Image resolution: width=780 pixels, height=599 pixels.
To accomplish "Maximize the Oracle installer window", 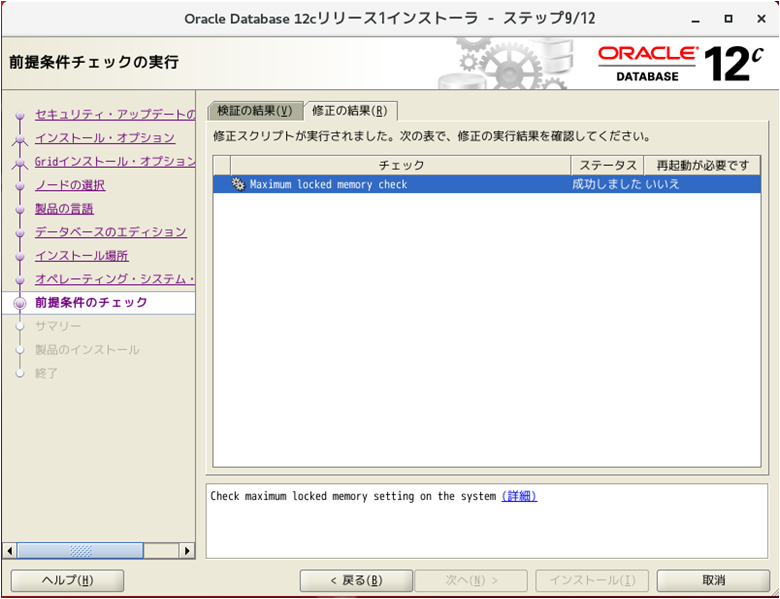I will coord(728,19).
